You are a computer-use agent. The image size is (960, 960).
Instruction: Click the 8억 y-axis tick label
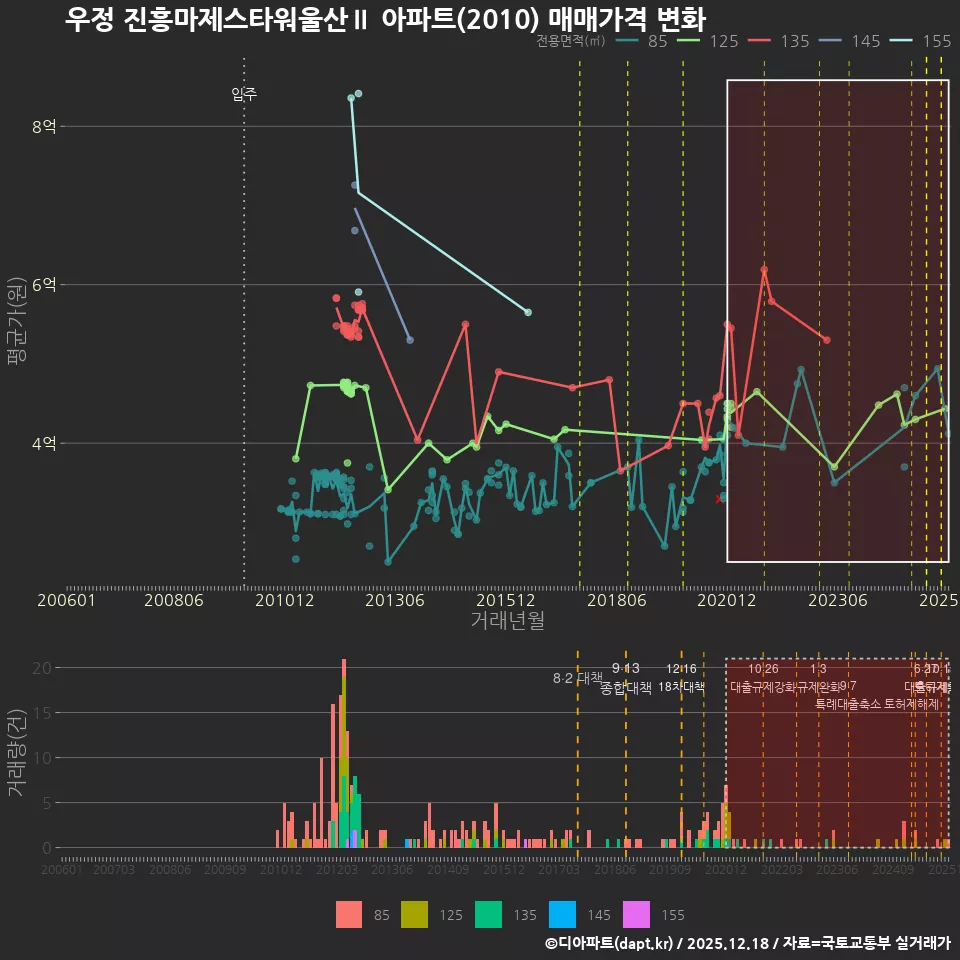pos(44,126)
